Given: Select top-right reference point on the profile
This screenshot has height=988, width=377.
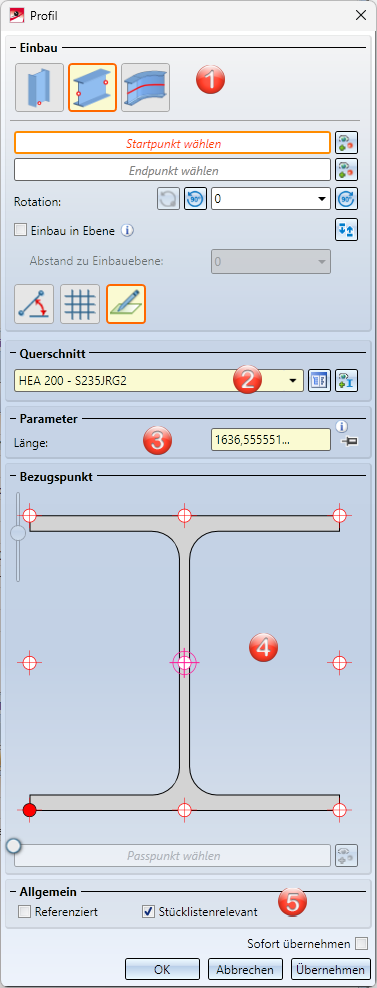Looking at the screenshot, I should click(x=339, y=515).
